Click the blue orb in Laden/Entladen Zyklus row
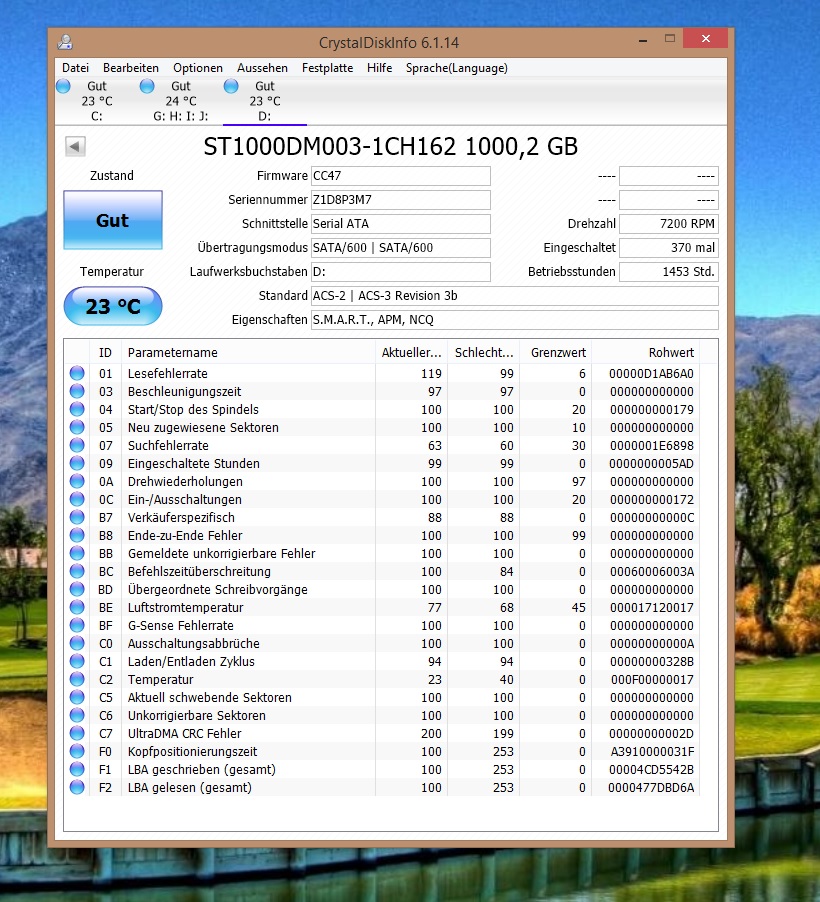The height and width of the screenshot is (902, 820). (77, 662)
